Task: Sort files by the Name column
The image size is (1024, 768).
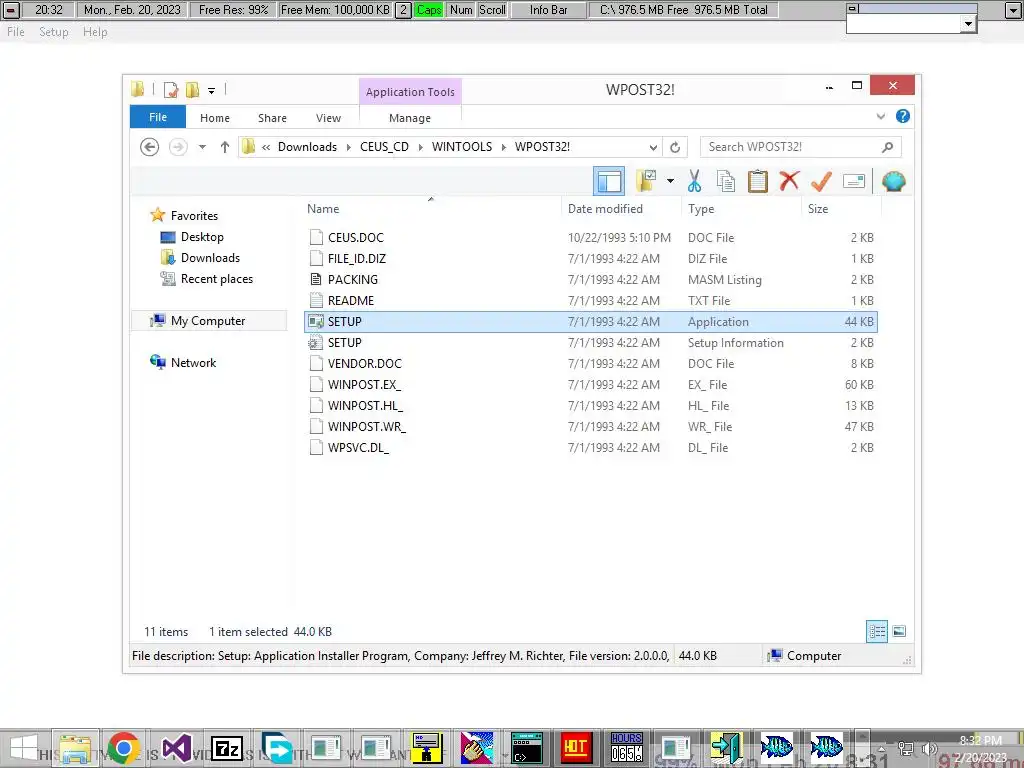Action: (x=323, y=208)
